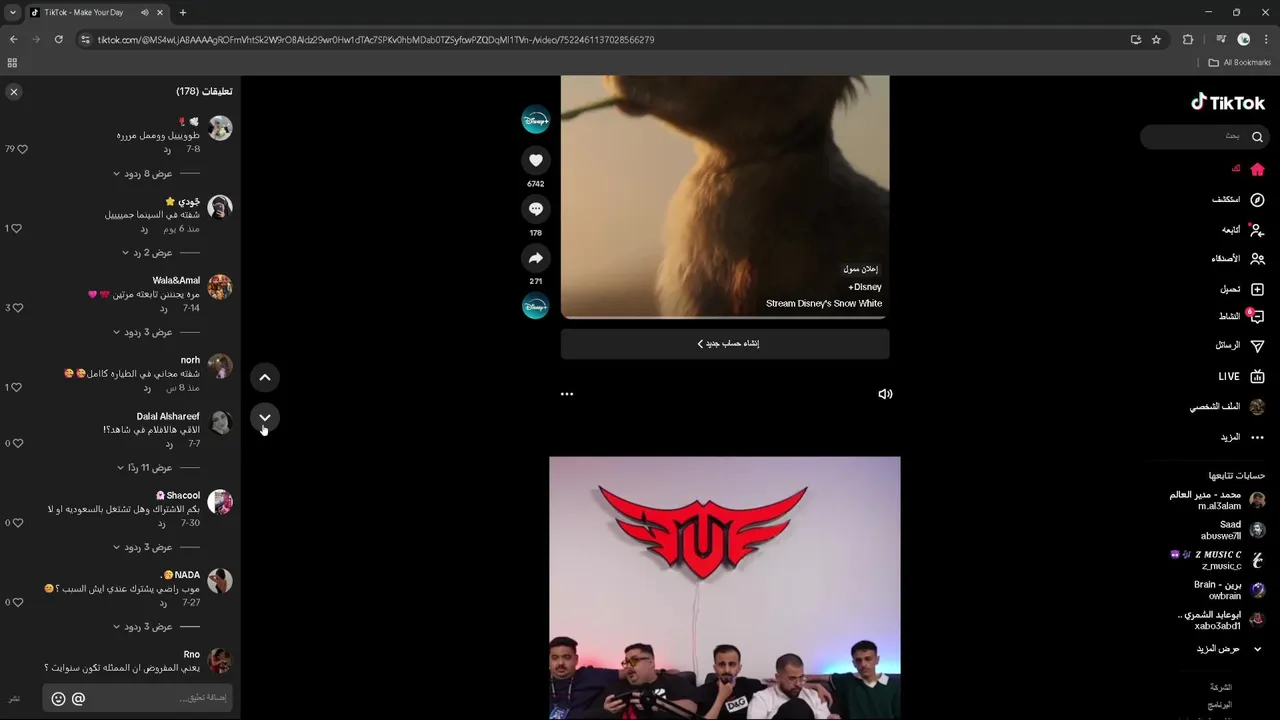
Task: Open the Friends (الأصدقاء) tab
Action: 1238,258
